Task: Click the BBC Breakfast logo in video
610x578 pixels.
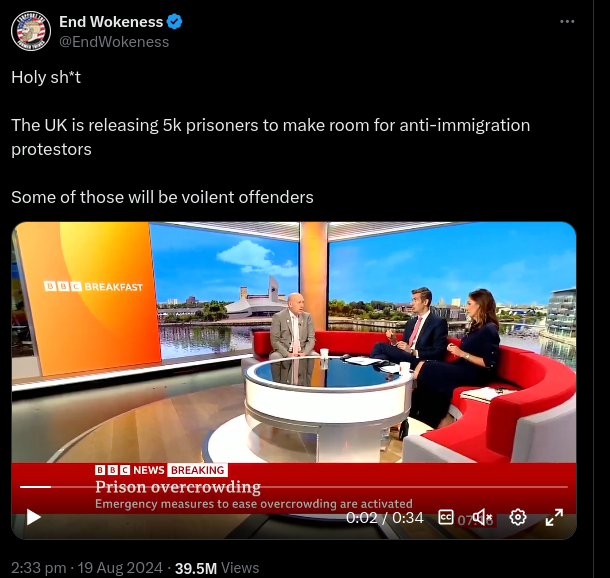Action: point(93,287)
